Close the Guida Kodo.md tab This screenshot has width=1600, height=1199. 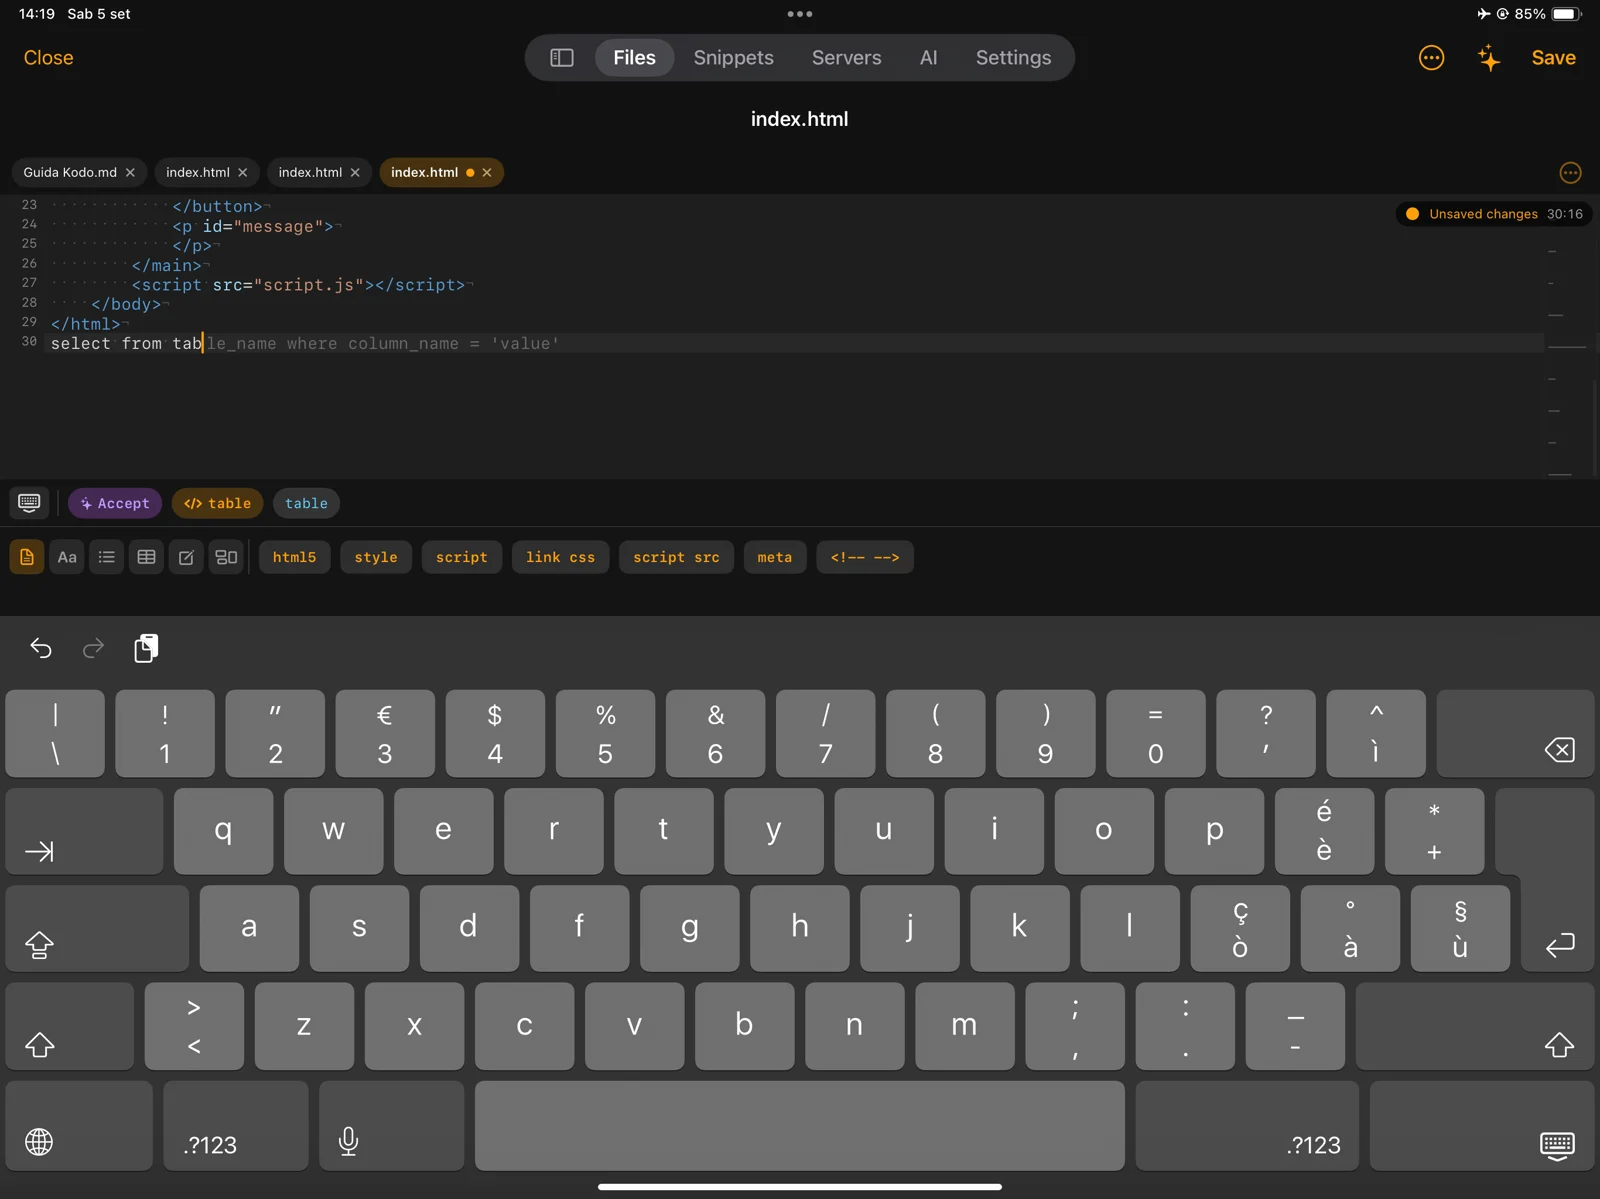click(x=130, y=173)
